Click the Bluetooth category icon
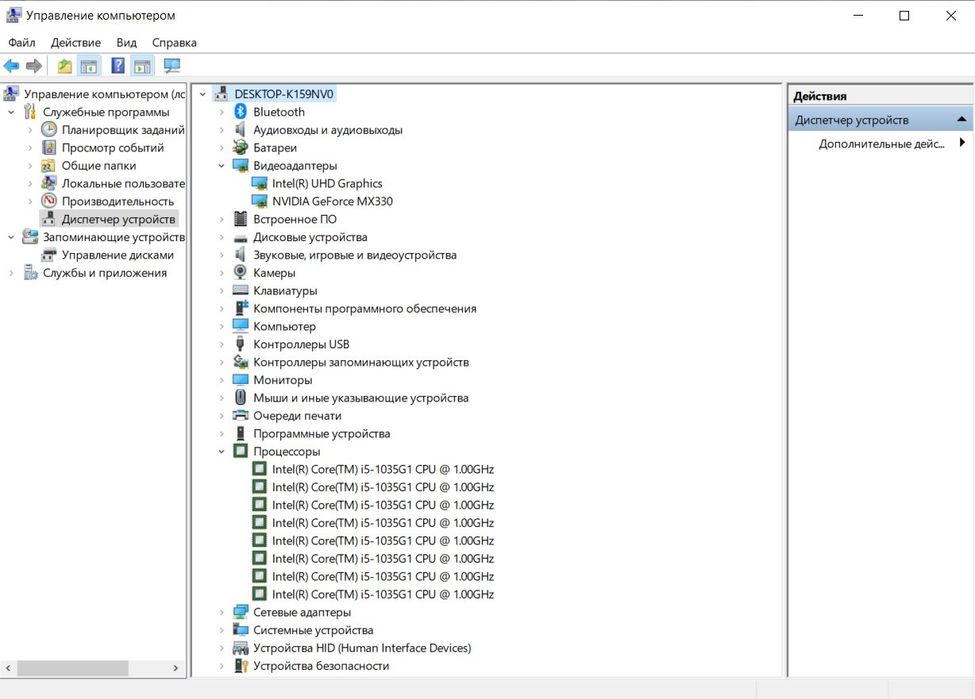 pyautogui.click(x=241, y=112)
